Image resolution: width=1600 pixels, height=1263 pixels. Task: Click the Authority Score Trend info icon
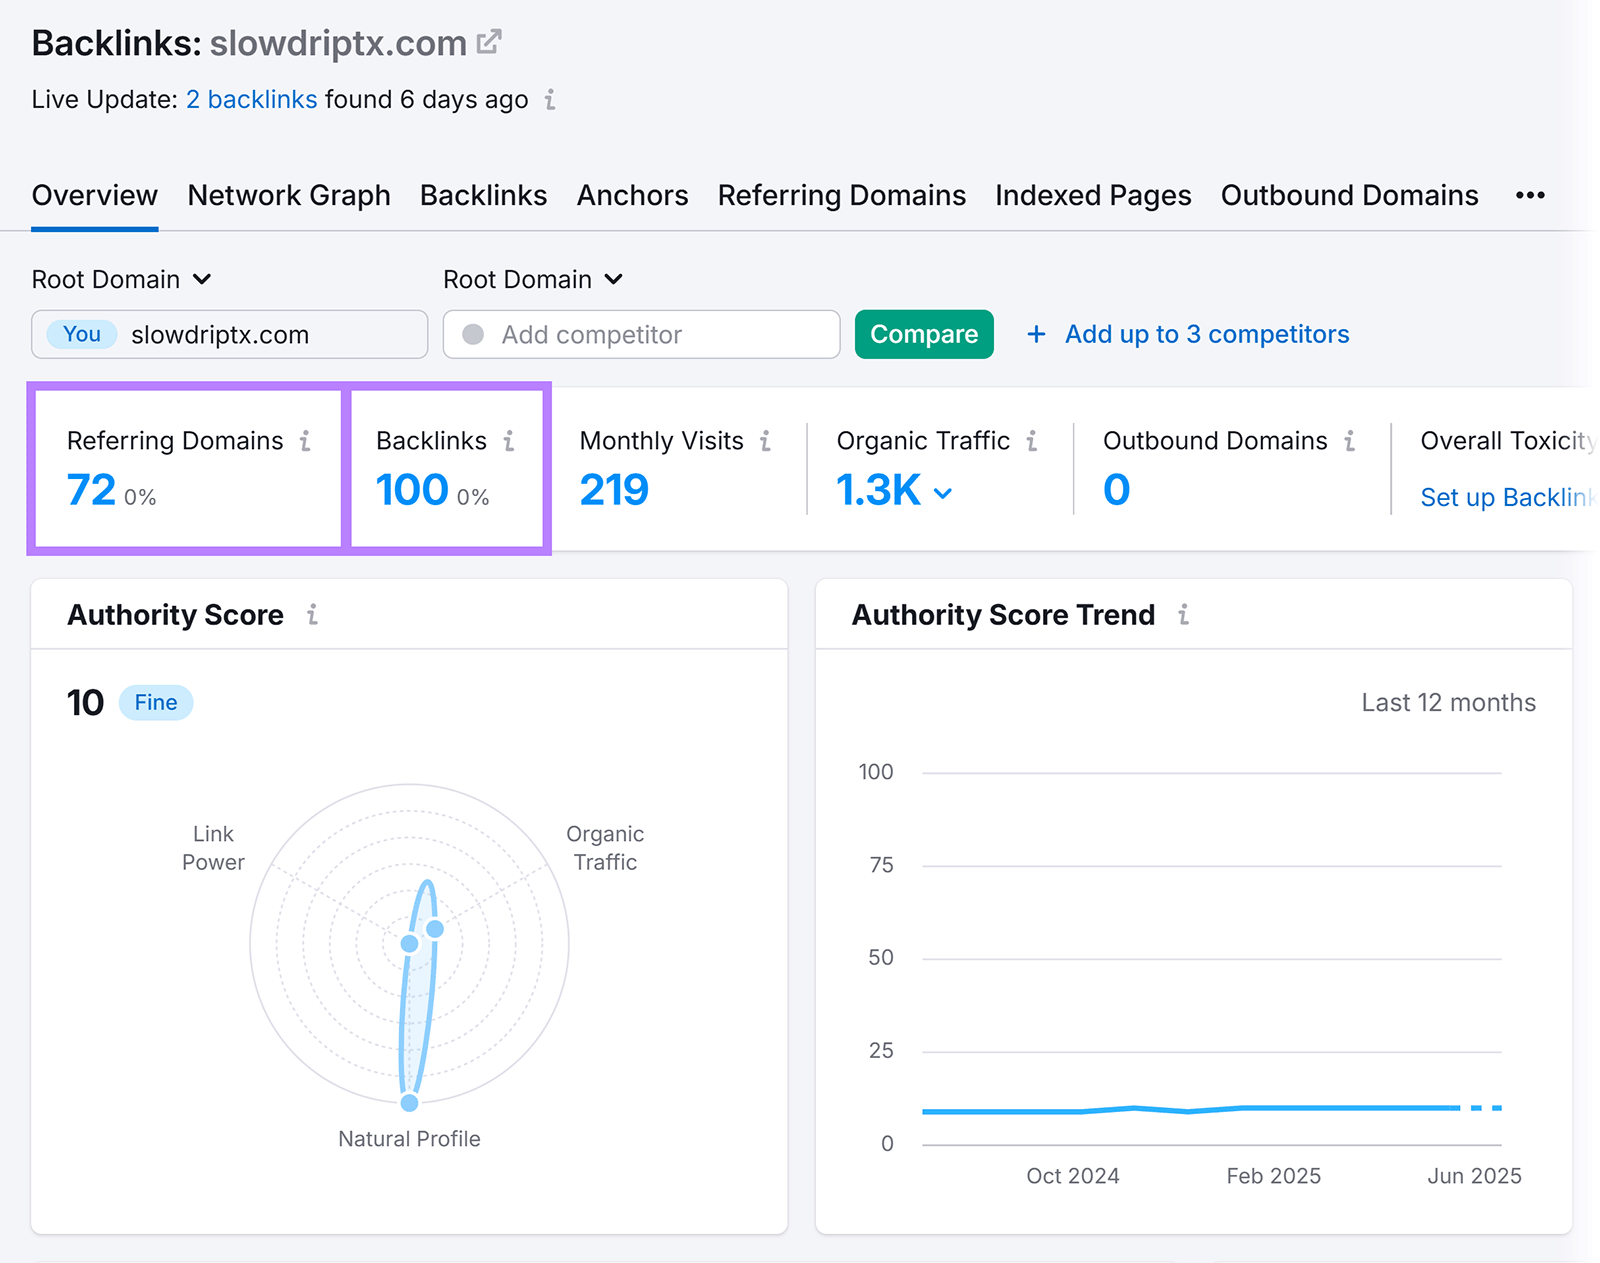[x=1184, y=616]
